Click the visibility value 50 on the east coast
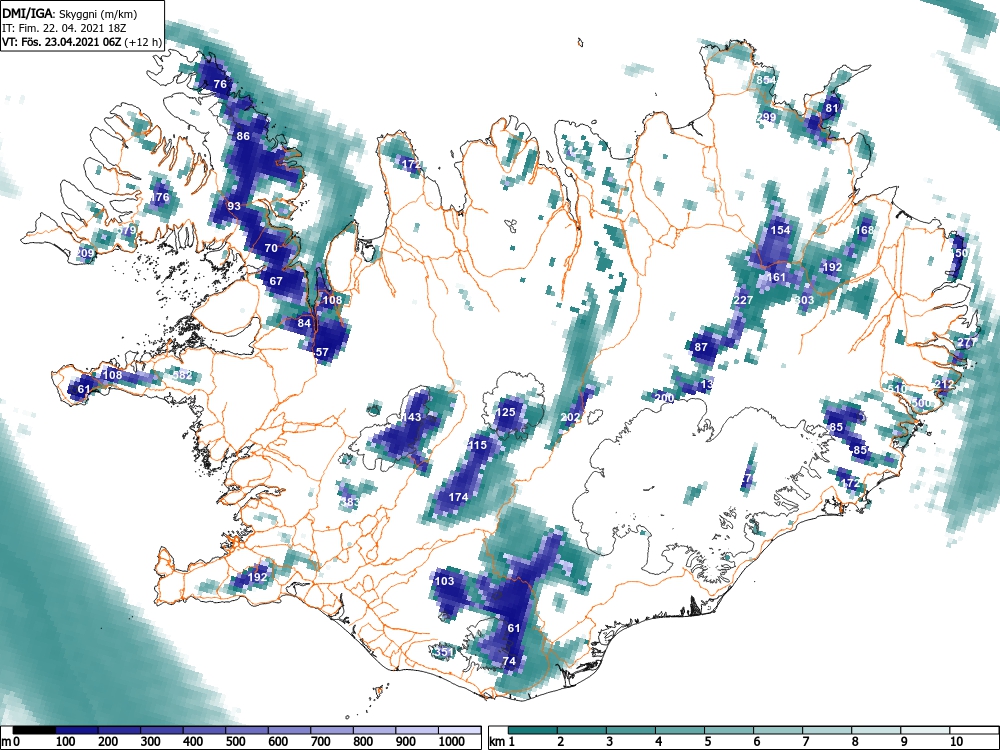1000x750 pixels. coord(962,253)
